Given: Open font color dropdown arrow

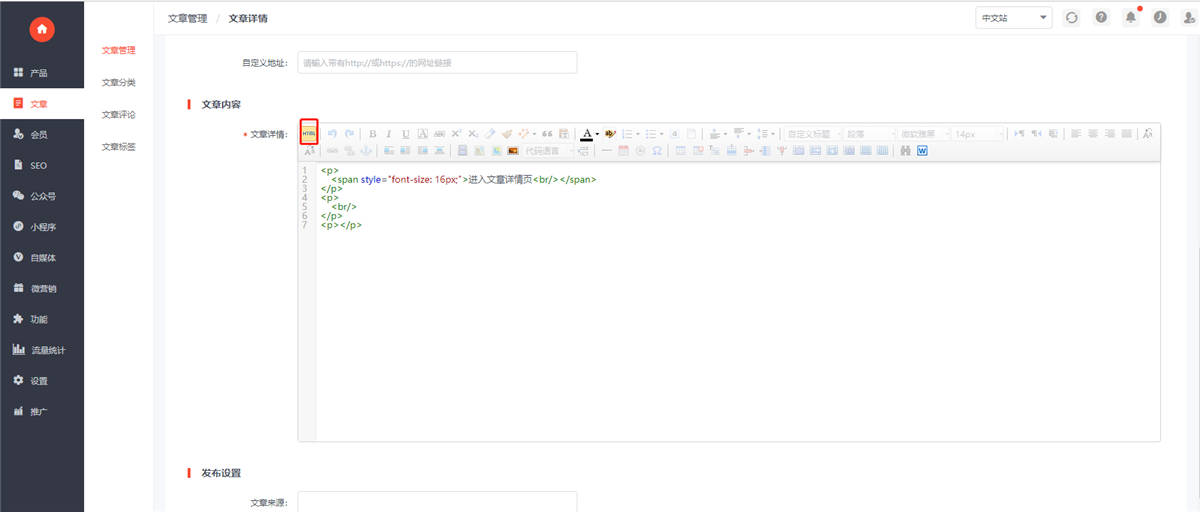Looking at the screenshot, I should 597,133.
